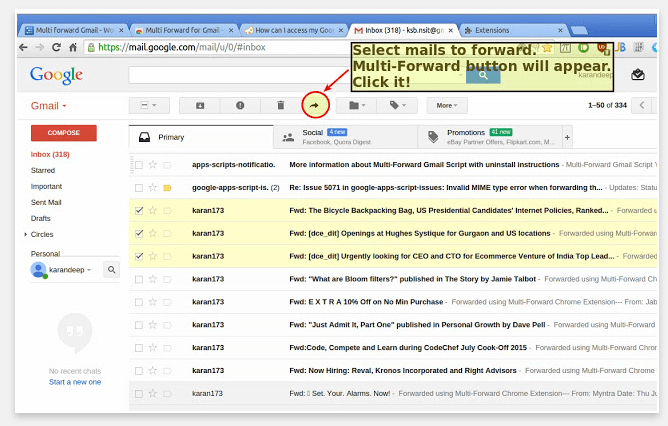This screenshot has height=426, width=668.
Task: Open the Move to folder icon
Action: (x=357, y=105)
